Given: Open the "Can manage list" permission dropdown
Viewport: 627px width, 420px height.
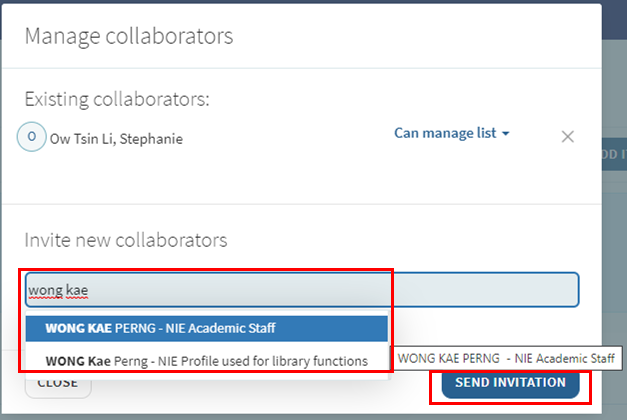Looking at the screenshot, I should (x=446, y=133).
